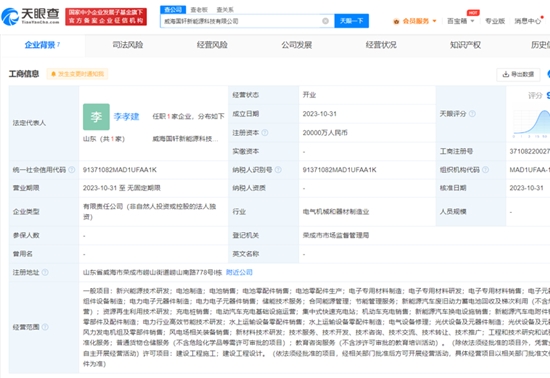Viewport: 550px width, 378px height.
Task: Click the 山东（共1家） region text
Action: click(104, 139)
